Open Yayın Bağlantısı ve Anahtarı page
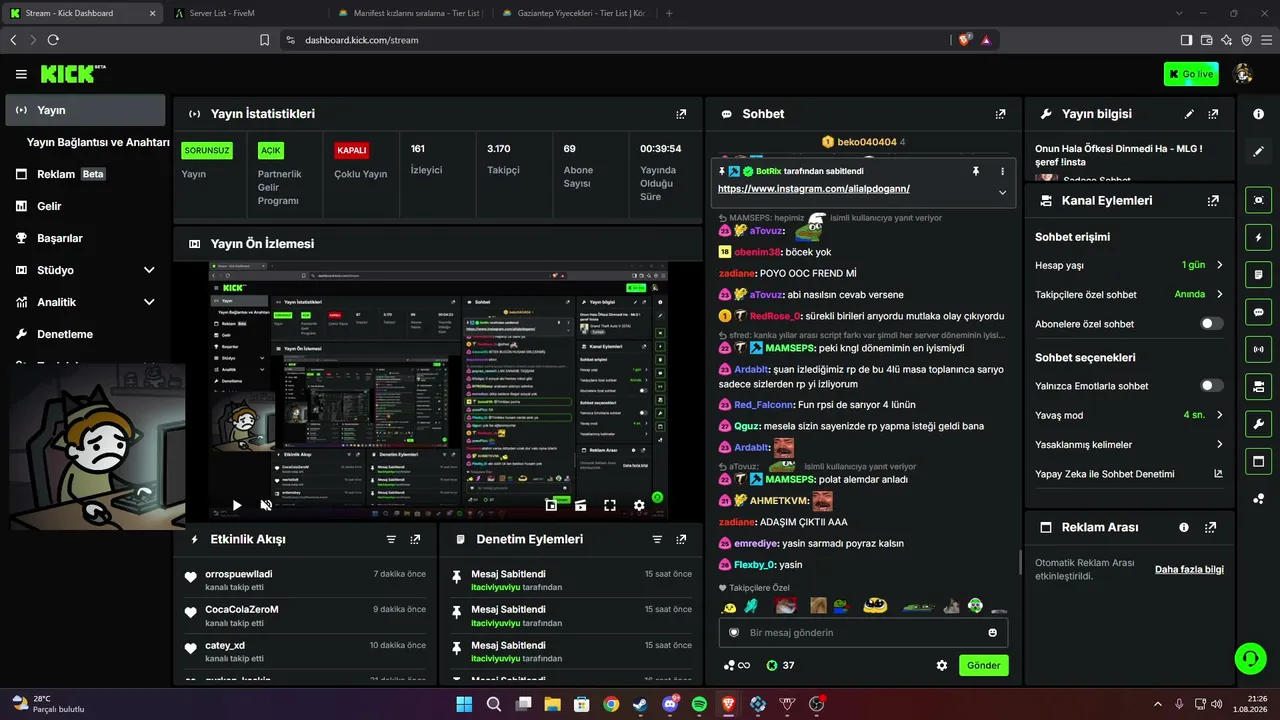Viewport: 1280px width, 720px height. (98, 142)
